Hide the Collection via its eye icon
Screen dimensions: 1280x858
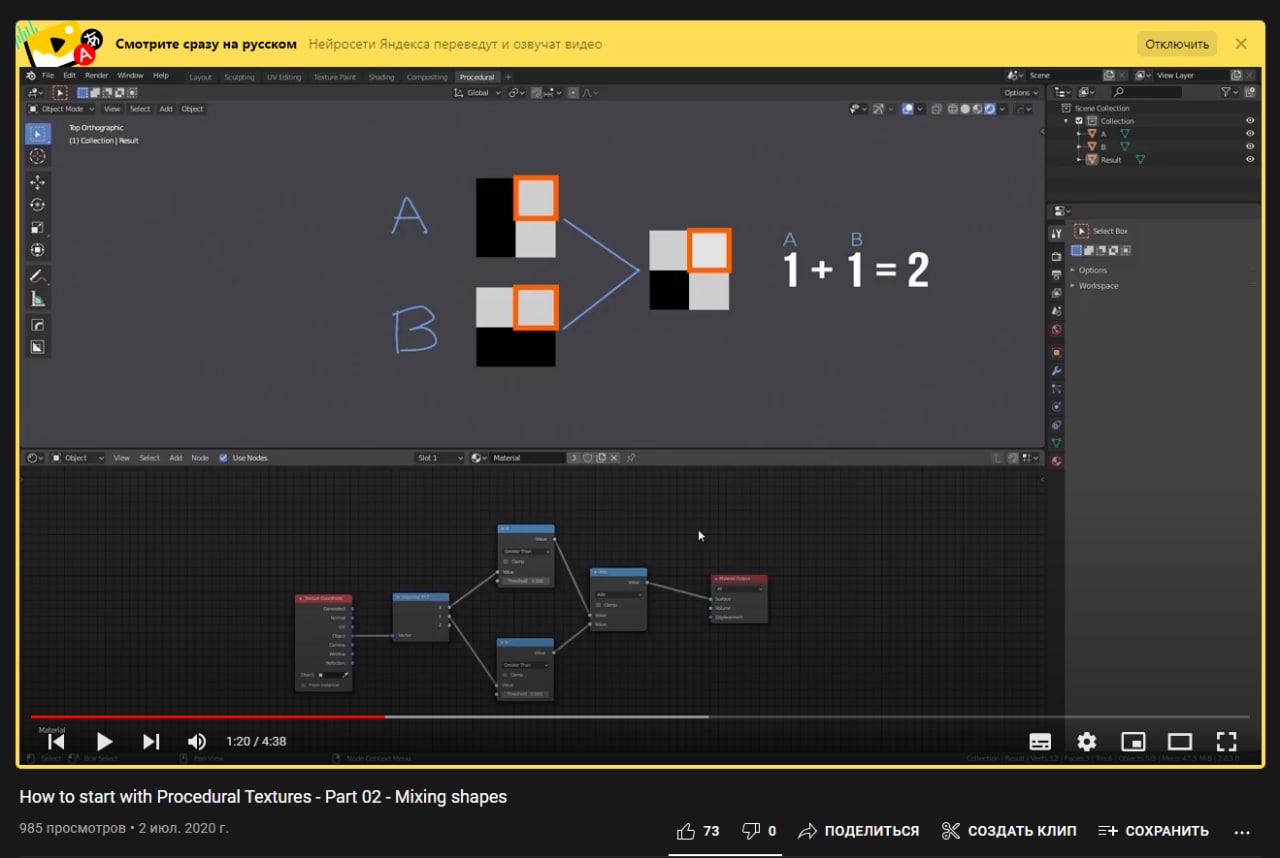[x=1250, y=121]
